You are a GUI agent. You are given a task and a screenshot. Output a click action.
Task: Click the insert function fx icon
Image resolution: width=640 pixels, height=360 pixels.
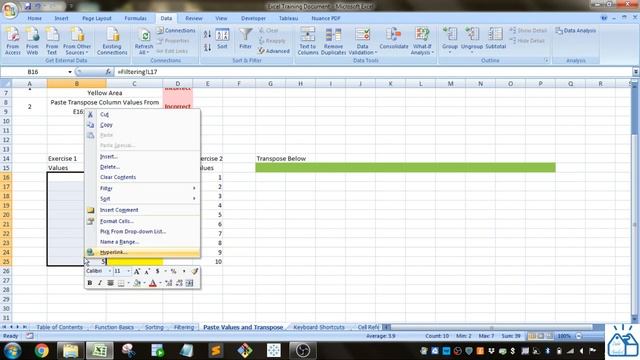point(108,72)
